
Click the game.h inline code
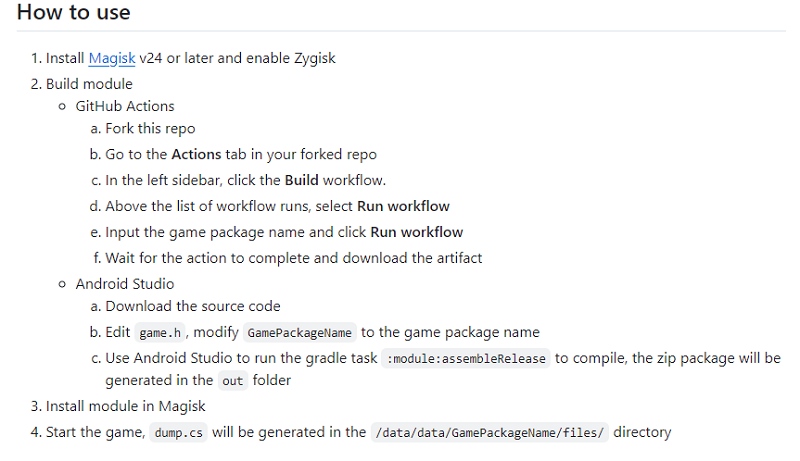click(x=159, y=332)
